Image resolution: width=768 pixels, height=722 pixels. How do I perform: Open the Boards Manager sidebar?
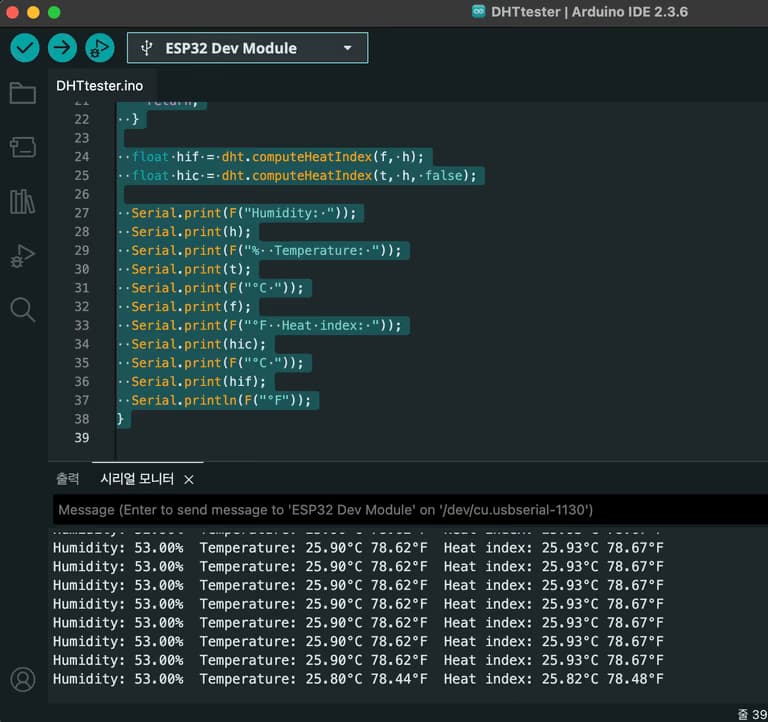click(x=22, y=148)
